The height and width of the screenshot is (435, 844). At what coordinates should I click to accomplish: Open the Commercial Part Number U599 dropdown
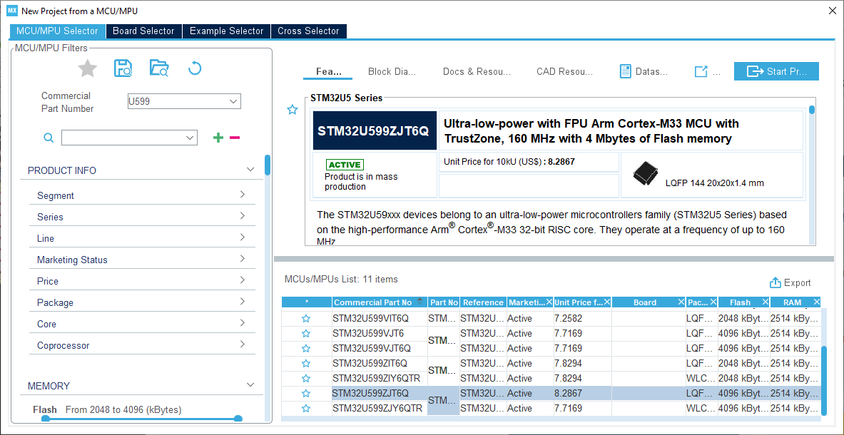click(233, 101)
